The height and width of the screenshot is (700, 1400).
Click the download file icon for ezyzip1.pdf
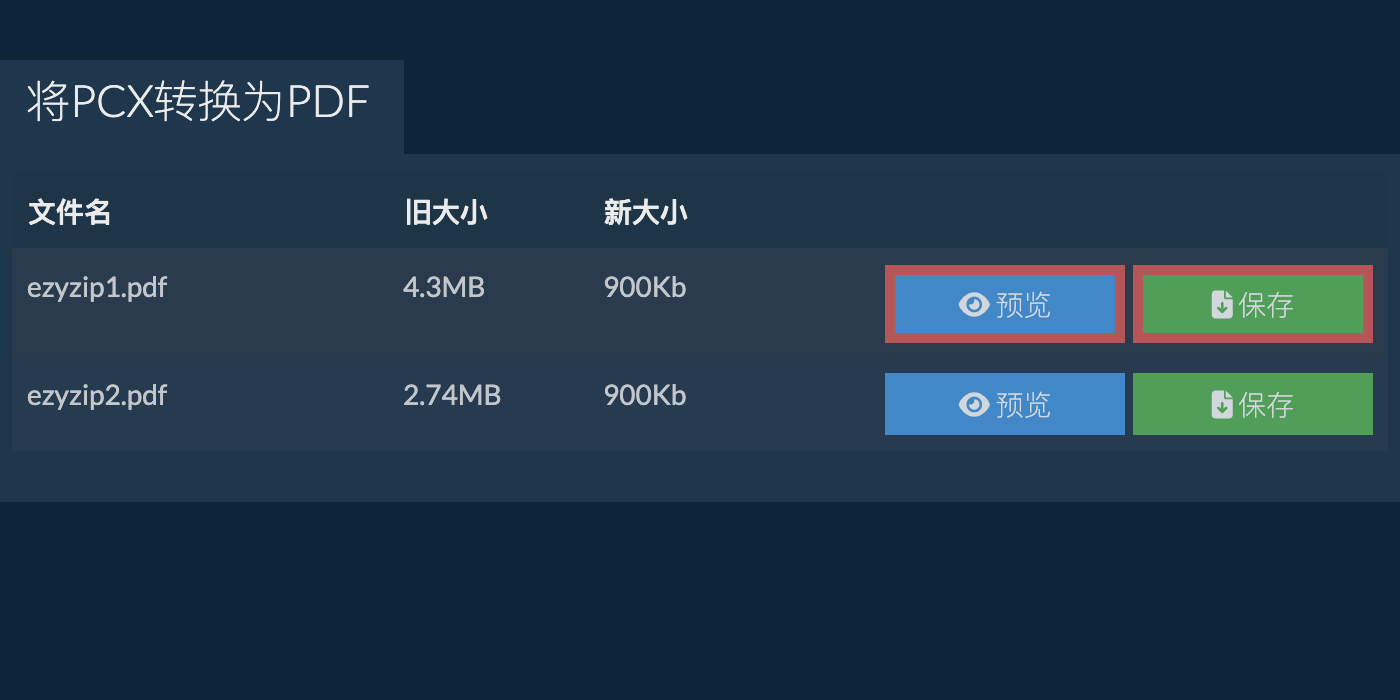point(1221,305)
